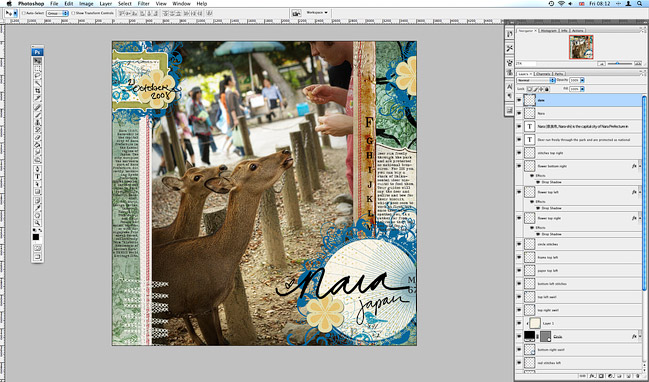Toggle Quick Mask mode in toolbox

click(x=37, y=249)
